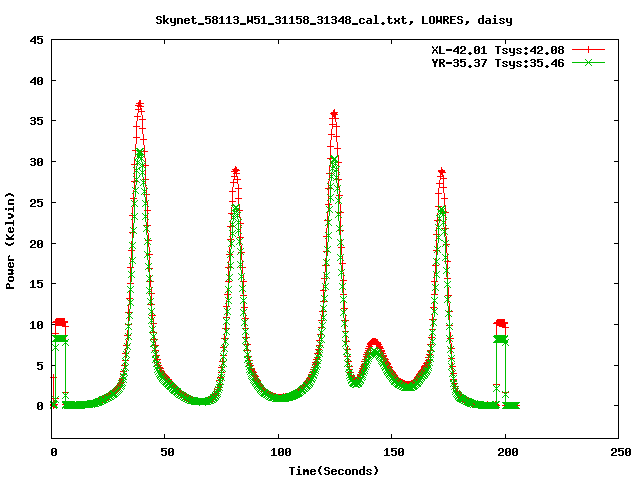Click the YR-35.37 Tsys:35.46 legend entry
The image size is (640, 480).
[x=498, y=63]
